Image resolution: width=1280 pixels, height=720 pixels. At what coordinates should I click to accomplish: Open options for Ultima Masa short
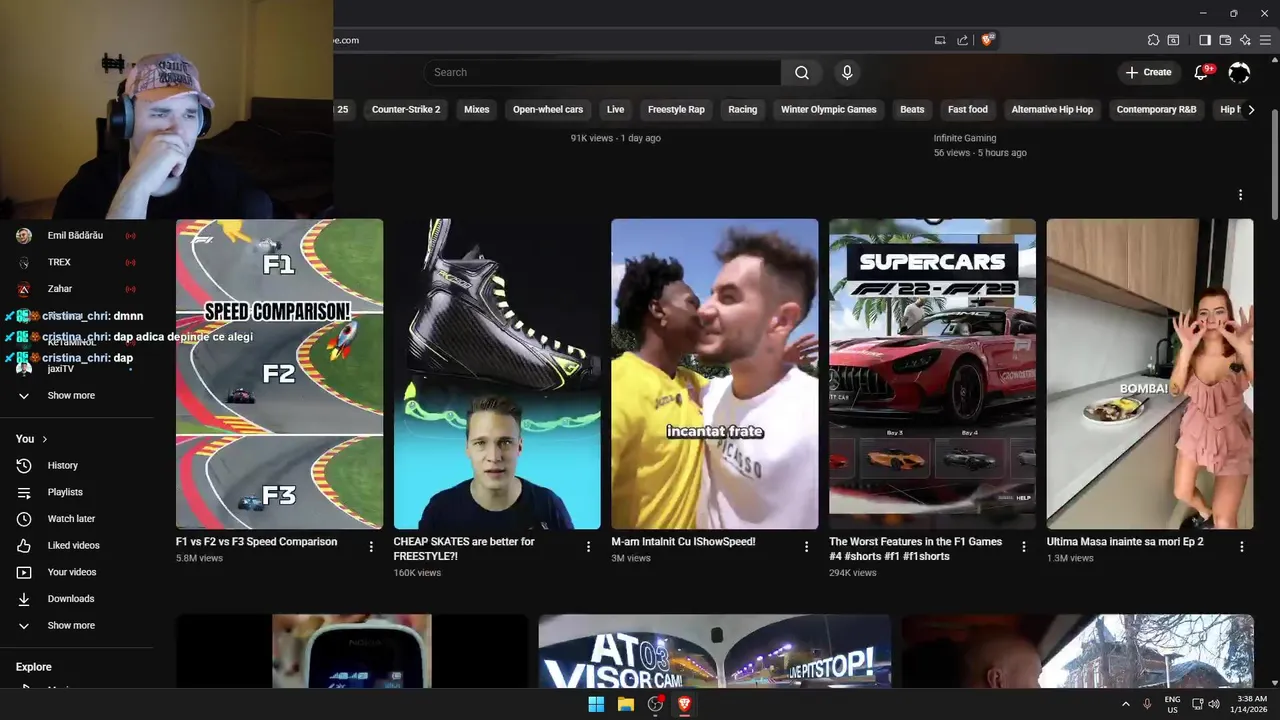1241,547
